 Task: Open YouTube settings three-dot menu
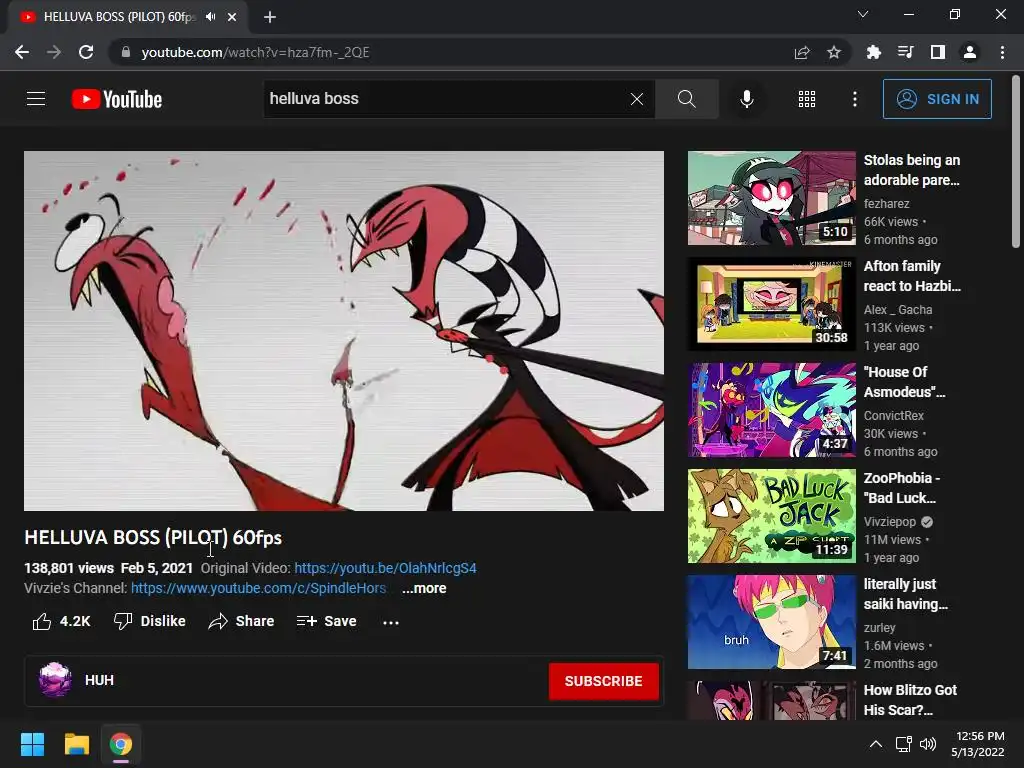click(855, 99)
